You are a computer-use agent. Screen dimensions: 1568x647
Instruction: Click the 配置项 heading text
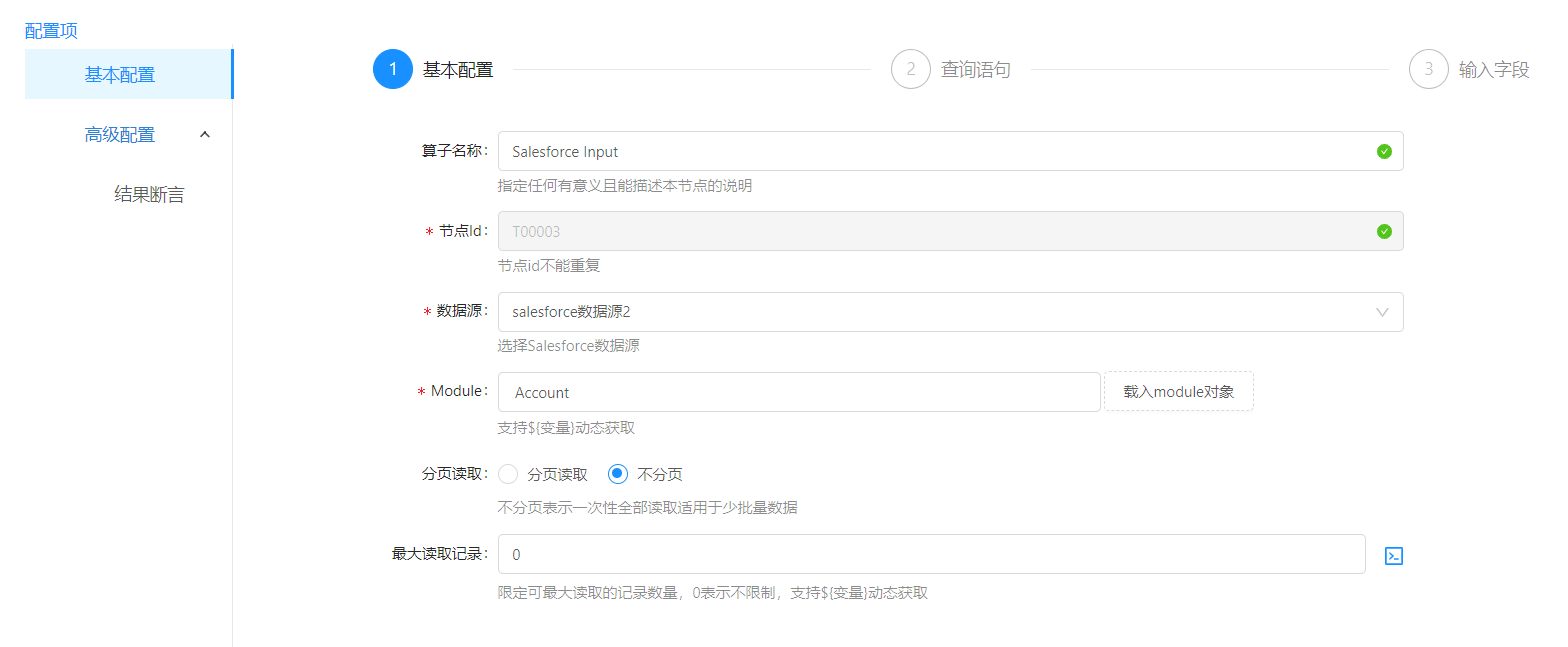(x=51, y=31)
